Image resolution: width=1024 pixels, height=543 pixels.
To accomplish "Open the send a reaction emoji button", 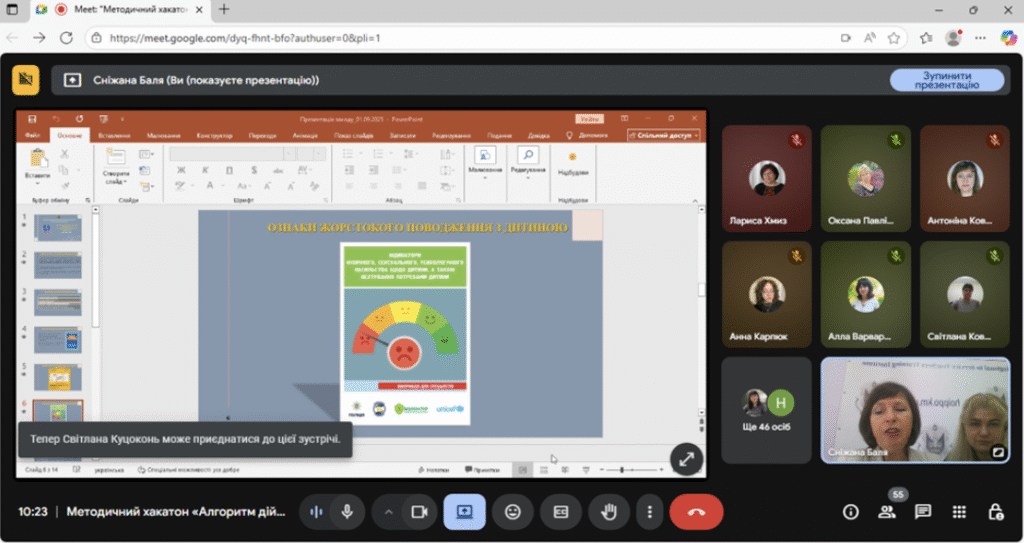I will (x=513, y=512).
